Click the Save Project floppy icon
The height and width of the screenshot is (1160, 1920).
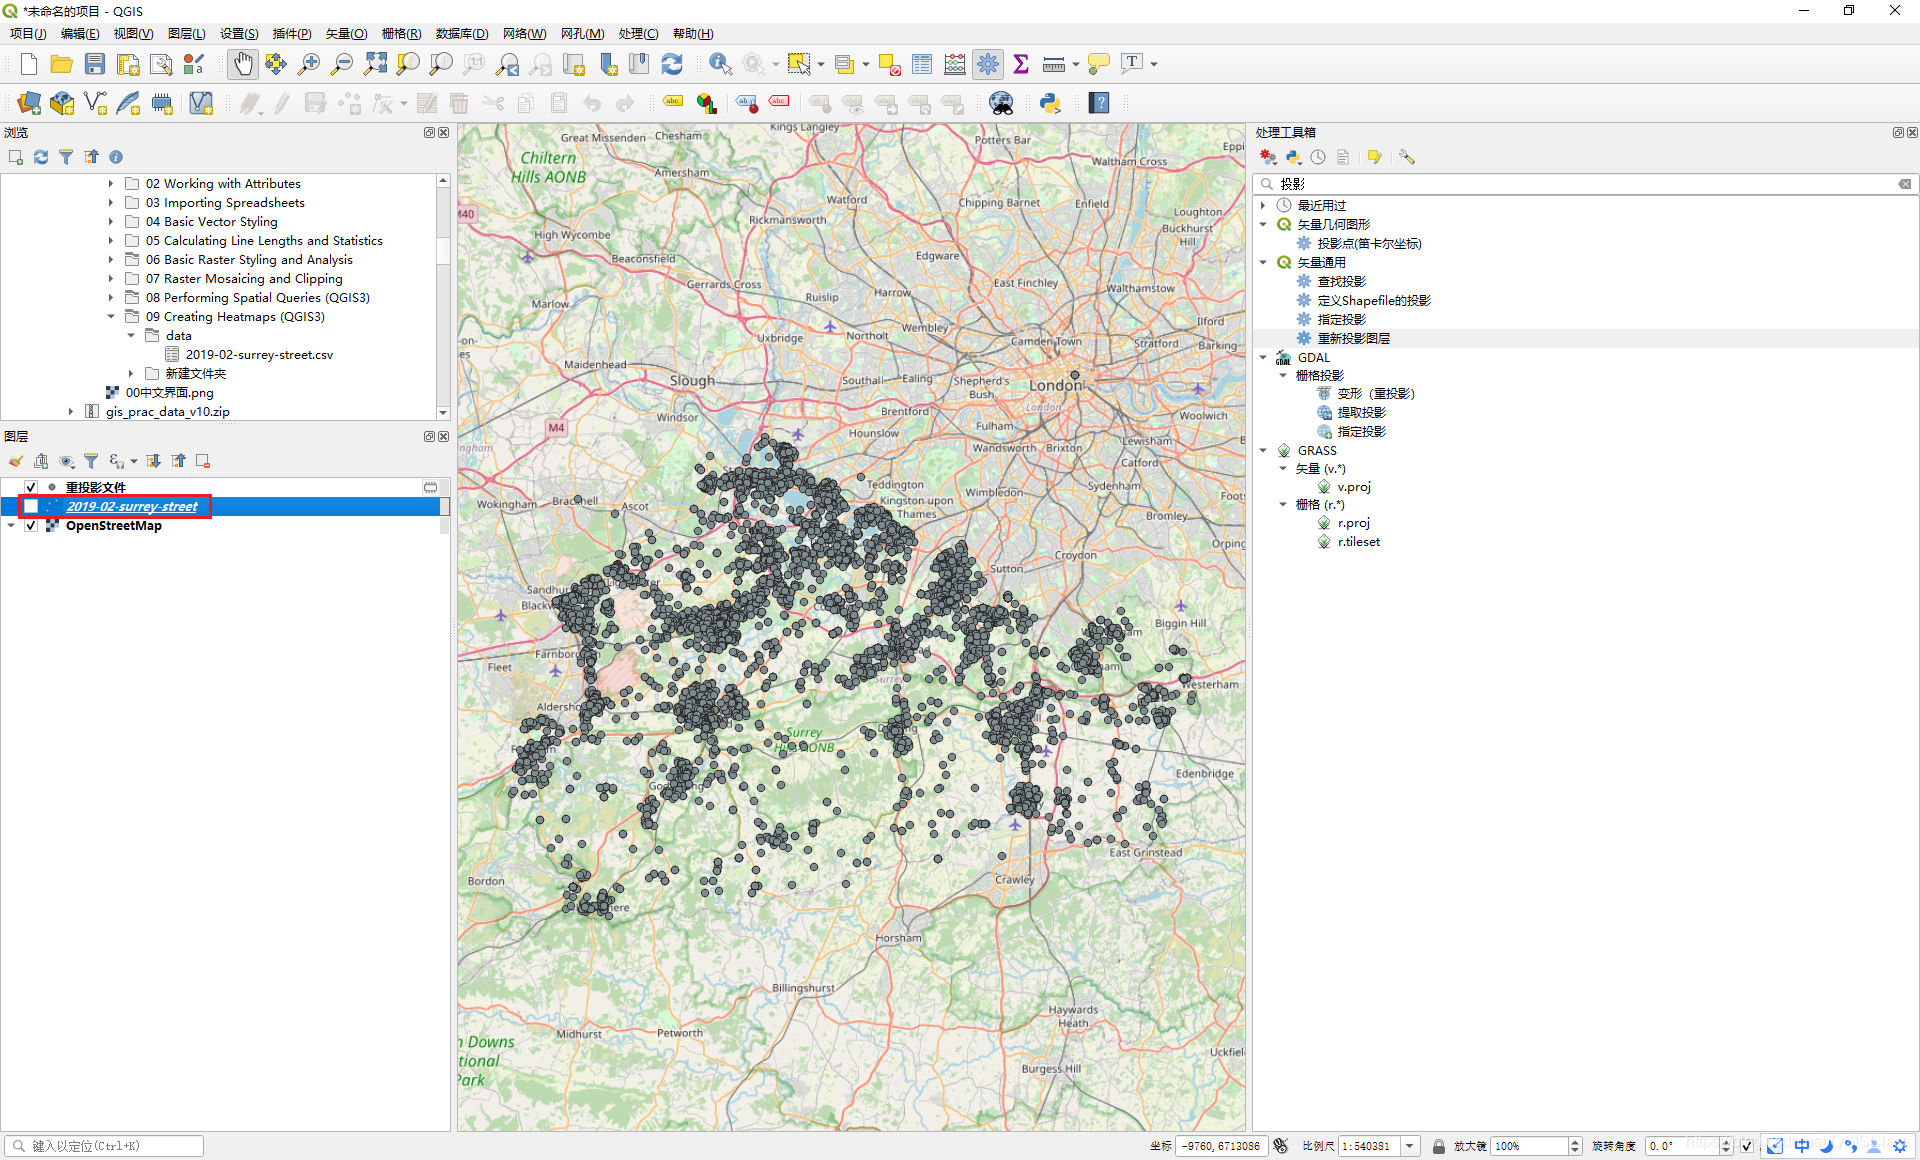(95, 64)
